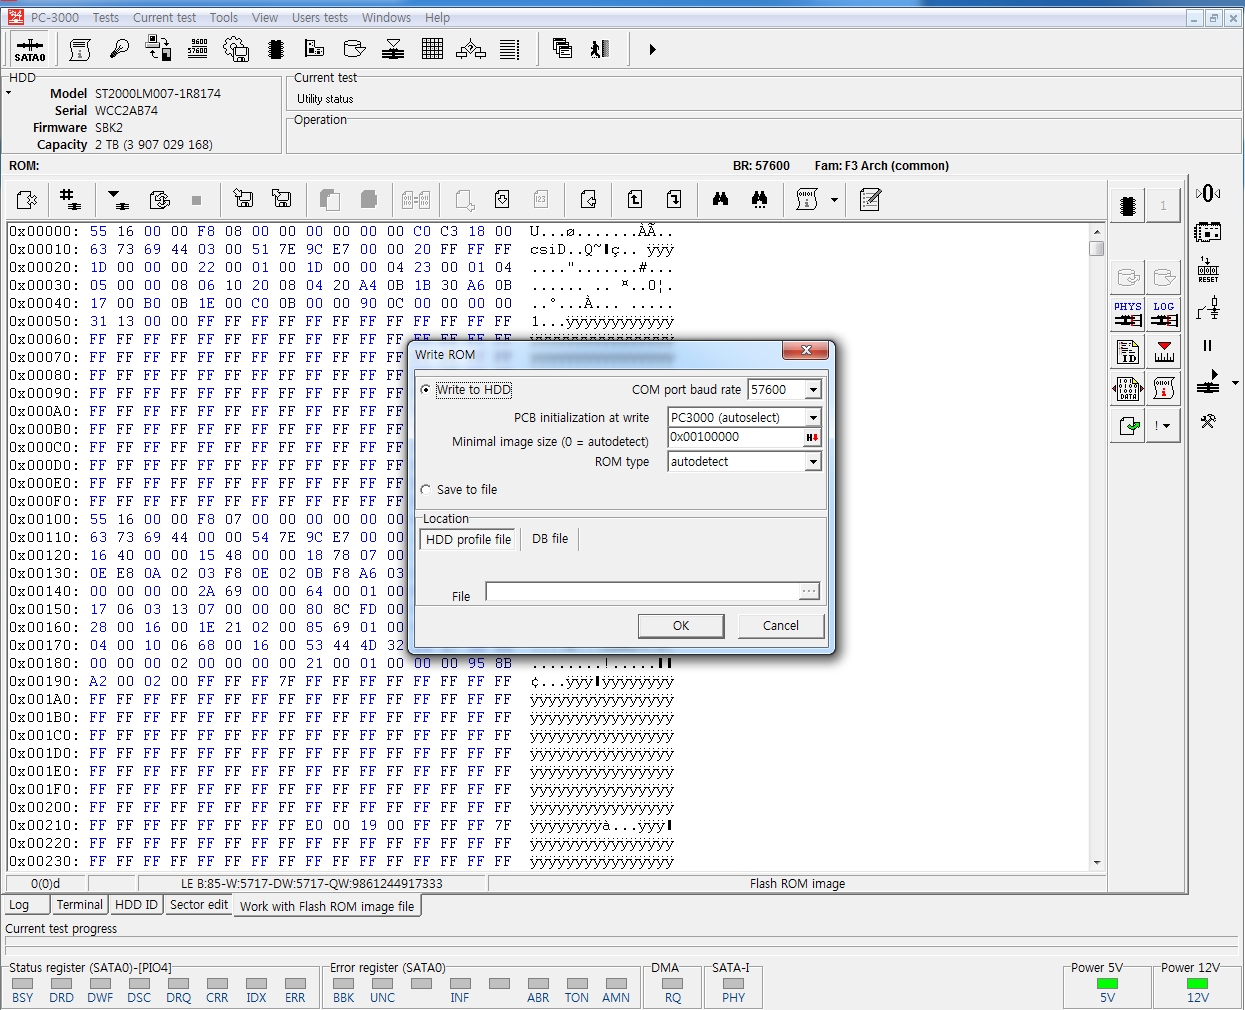Select the 'Write to HDD' radio button
Viewport: 1245px width, 1010px height.
(x=427, y=390)
